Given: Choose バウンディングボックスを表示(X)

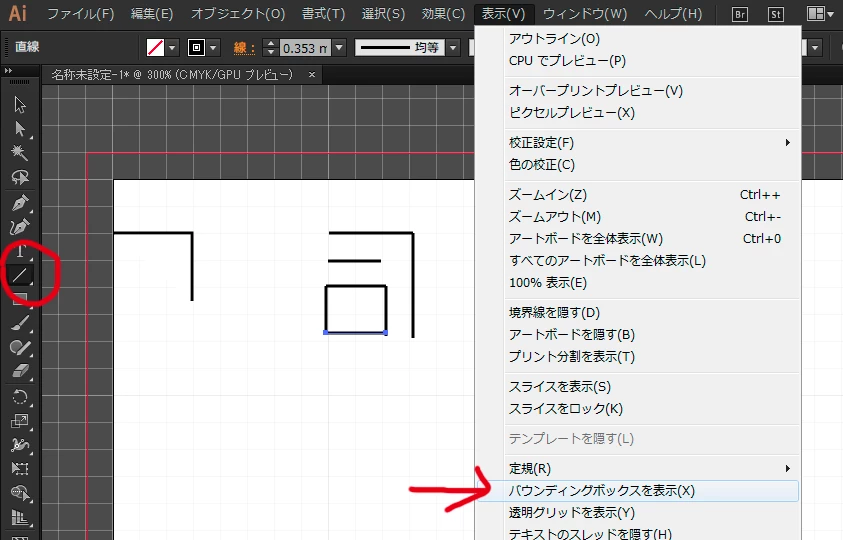Looking at the screenshot, I should 639,491.
